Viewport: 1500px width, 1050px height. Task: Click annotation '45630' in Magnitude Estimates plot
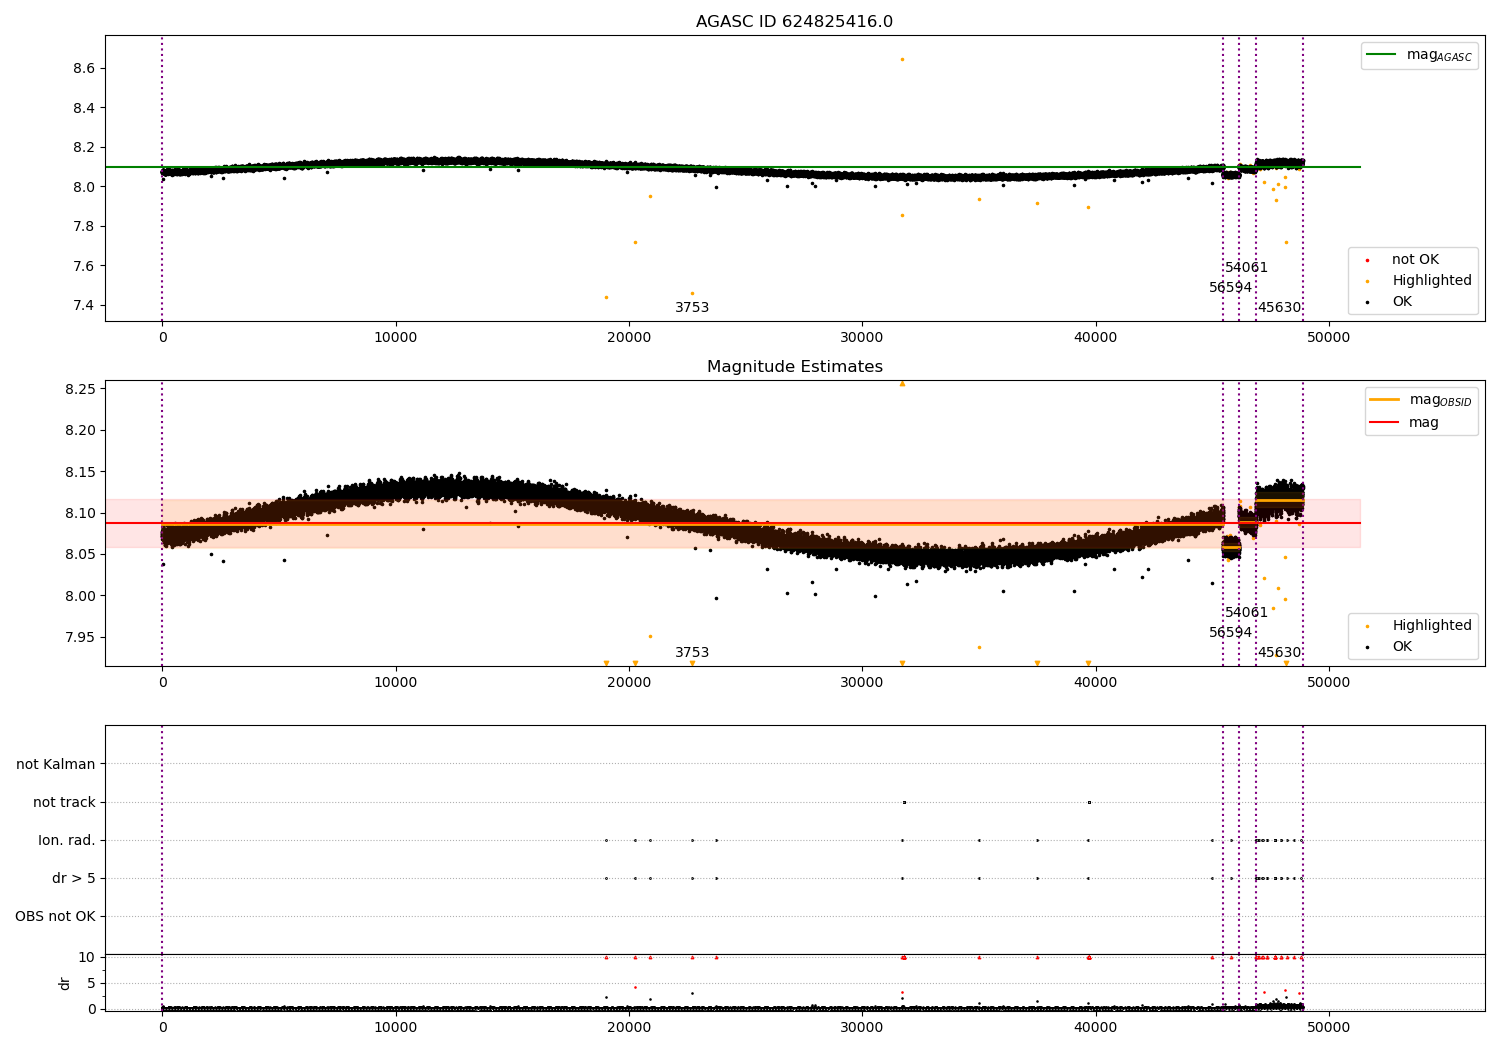(x=1279, y=653)
